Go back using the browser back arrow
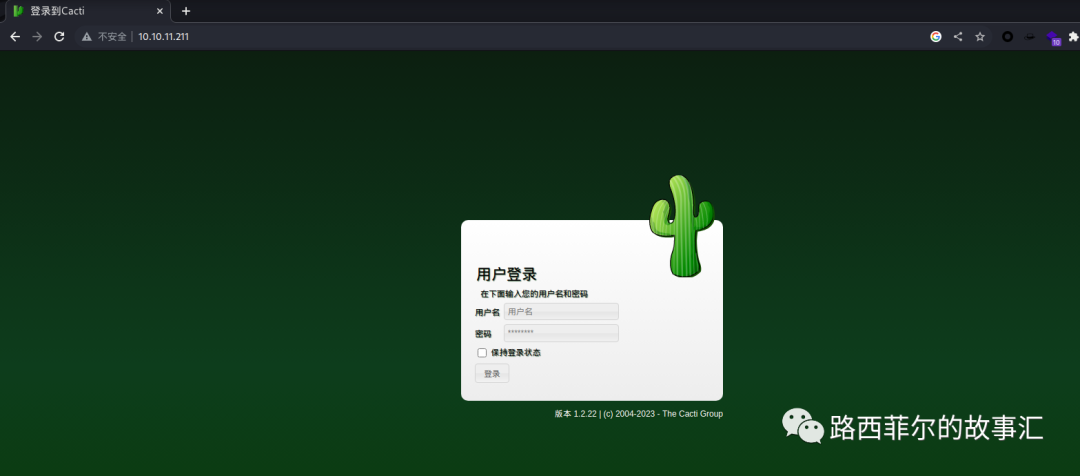This screenshot has width=1080, height=476. (x=15, y=37)
